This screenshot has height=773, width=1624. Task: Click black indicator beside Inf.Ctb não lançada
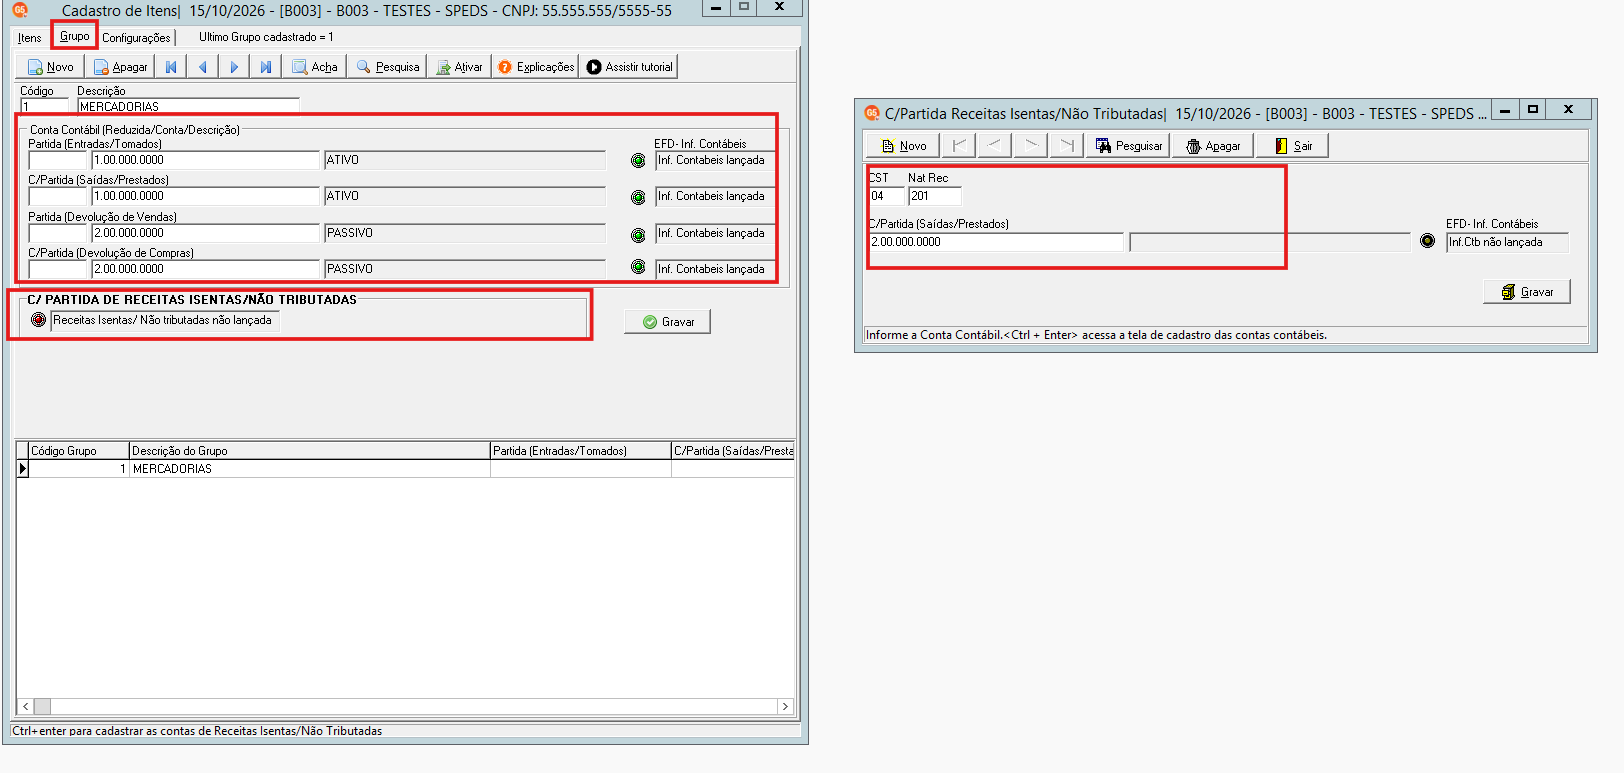(1428, 241)
